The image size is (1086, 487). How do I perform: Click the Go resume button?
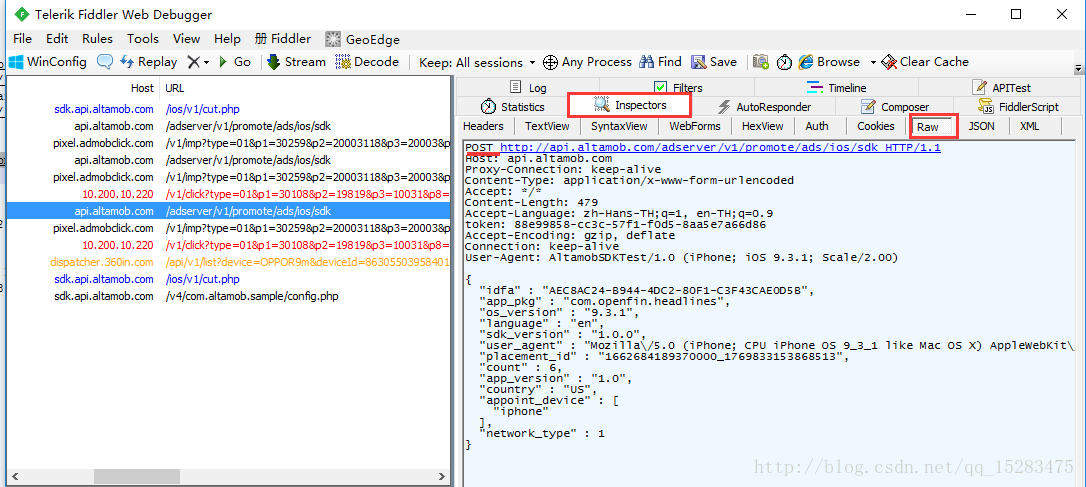click(x=235, y=62)
